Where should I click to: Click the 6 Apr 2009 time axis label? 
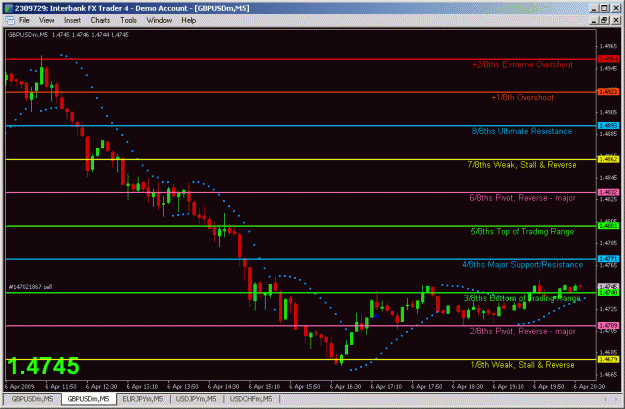point(20,387)
